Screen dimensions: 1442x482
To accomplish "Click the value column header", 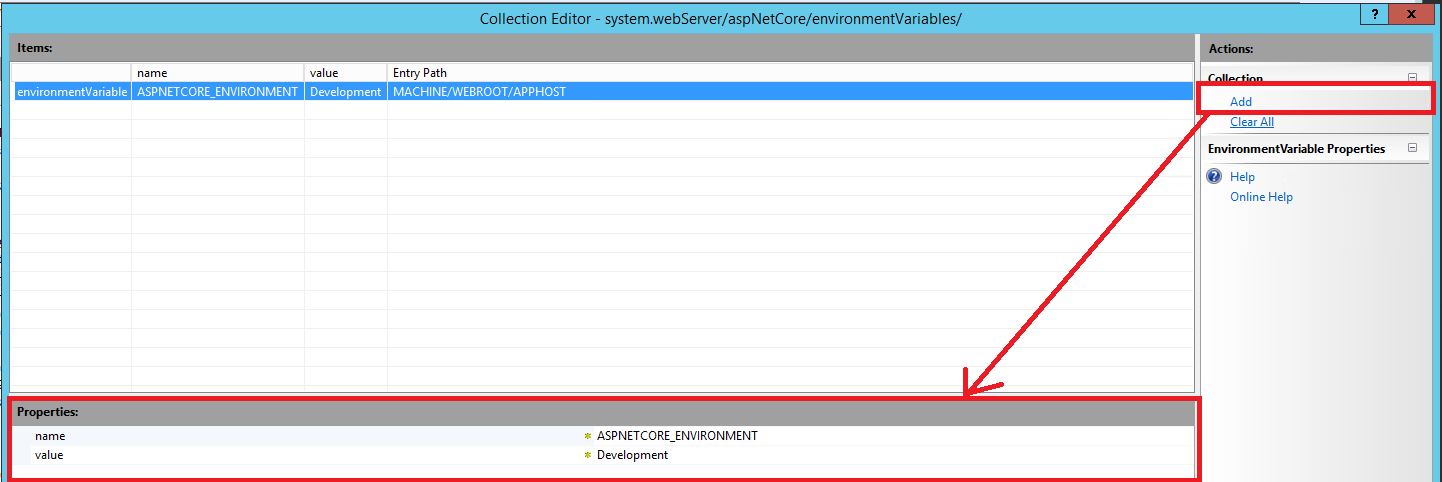I will click(346, 73).
